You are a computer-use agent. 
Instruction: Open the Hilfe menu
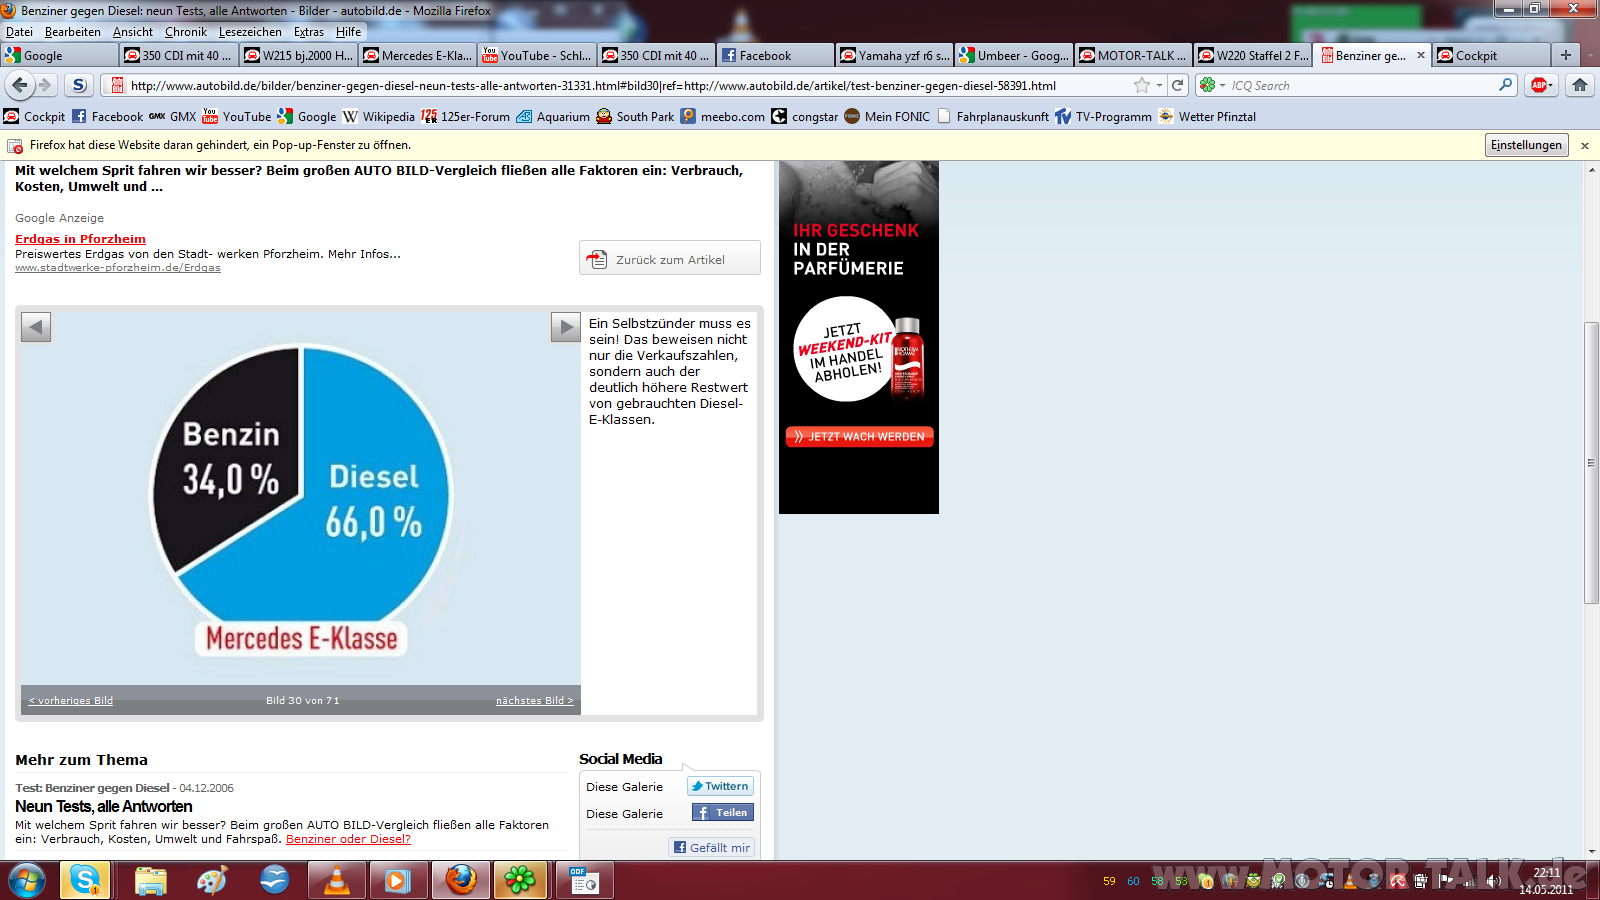tap(349, 32)
